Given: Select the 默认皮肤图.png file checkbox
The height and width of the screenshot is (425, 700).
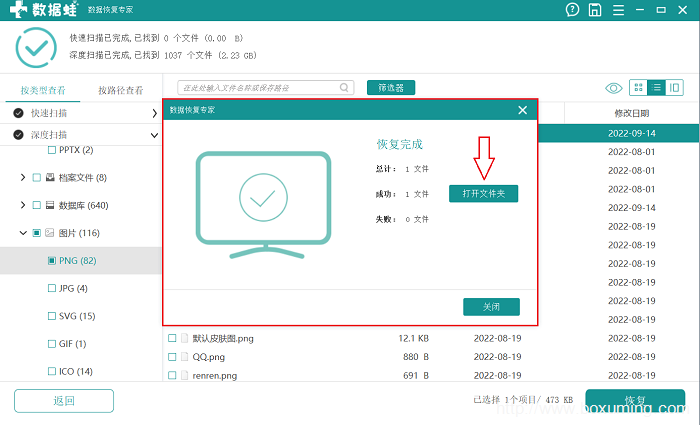Looking at the screenshot, I should coord(172,338).
